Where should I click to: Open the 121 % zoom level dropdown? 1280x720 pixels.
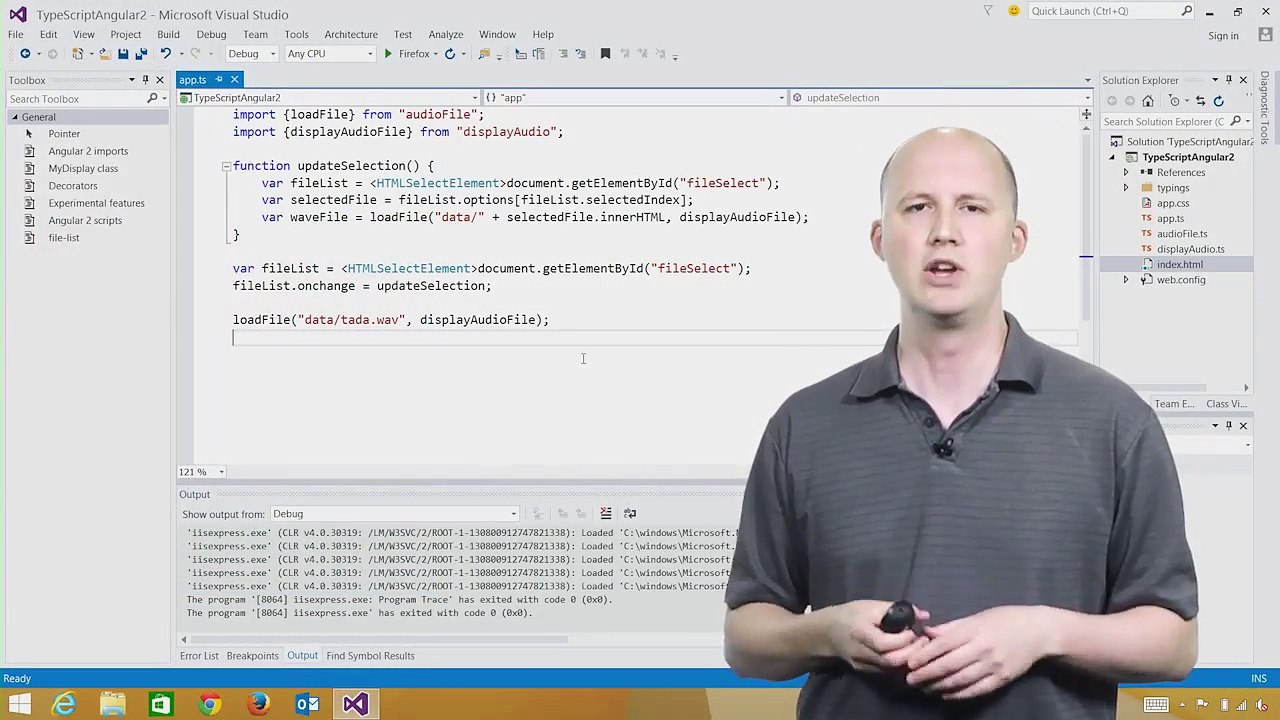pos(222,472)
